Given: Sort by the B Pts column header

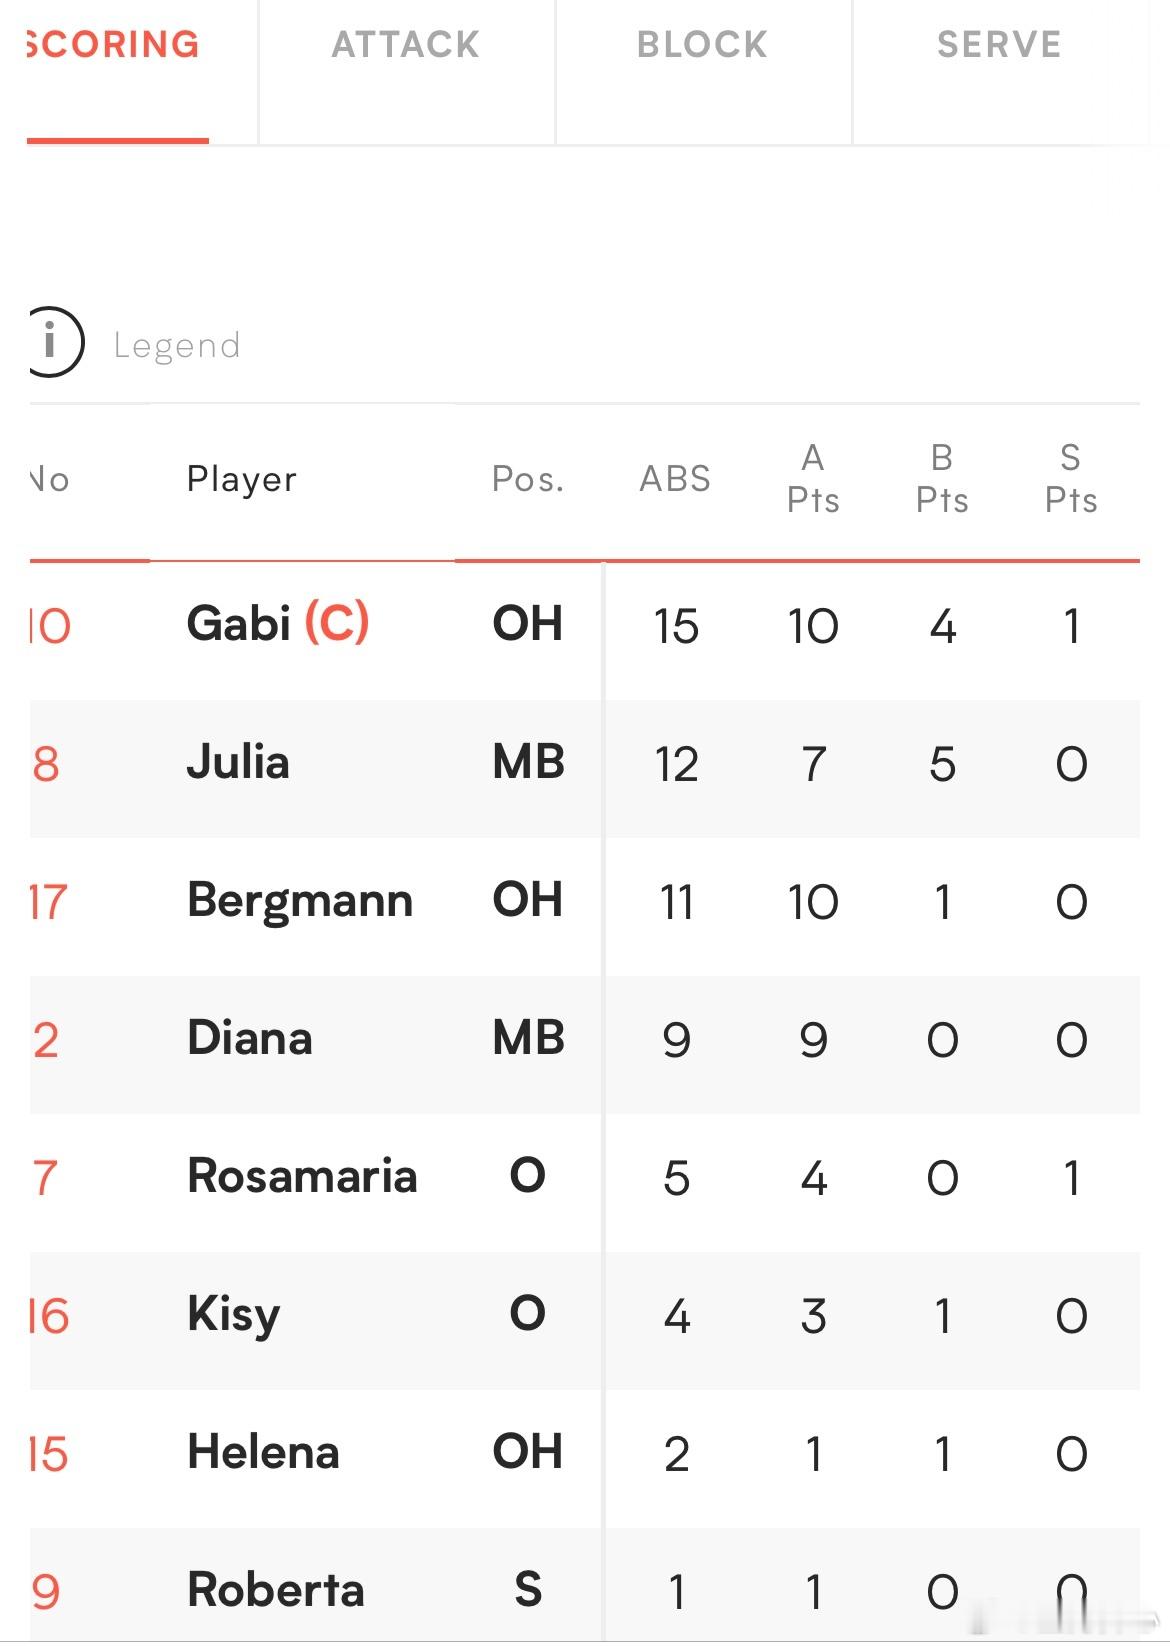Looking at the screenshot, I should (942, 479).
